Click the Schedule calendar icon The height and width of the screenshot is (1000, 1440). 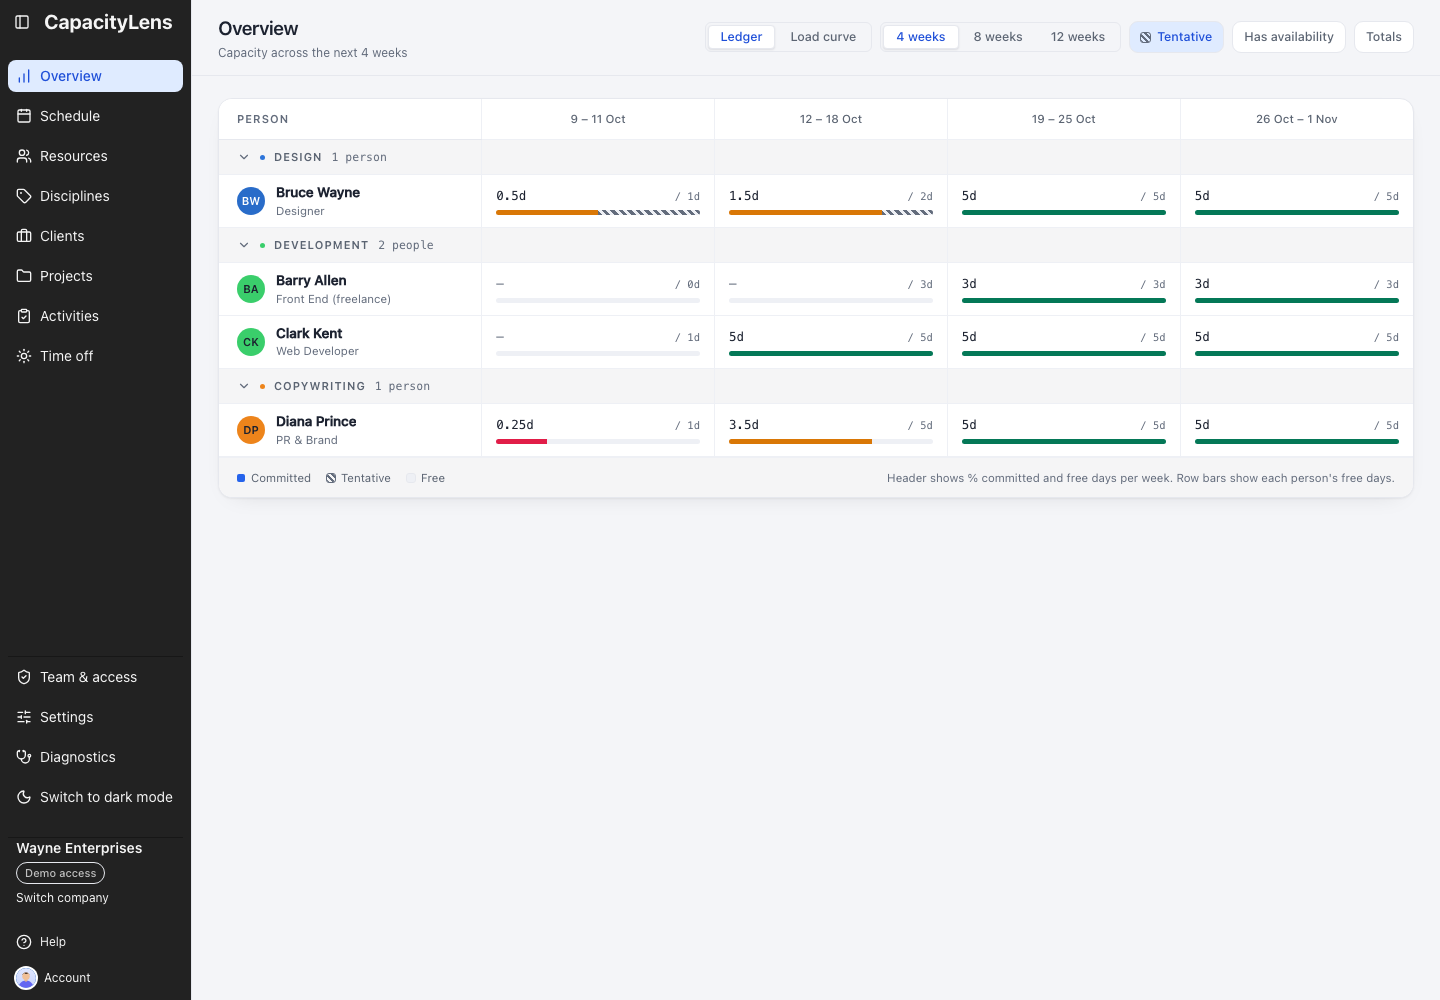(24, 116)
